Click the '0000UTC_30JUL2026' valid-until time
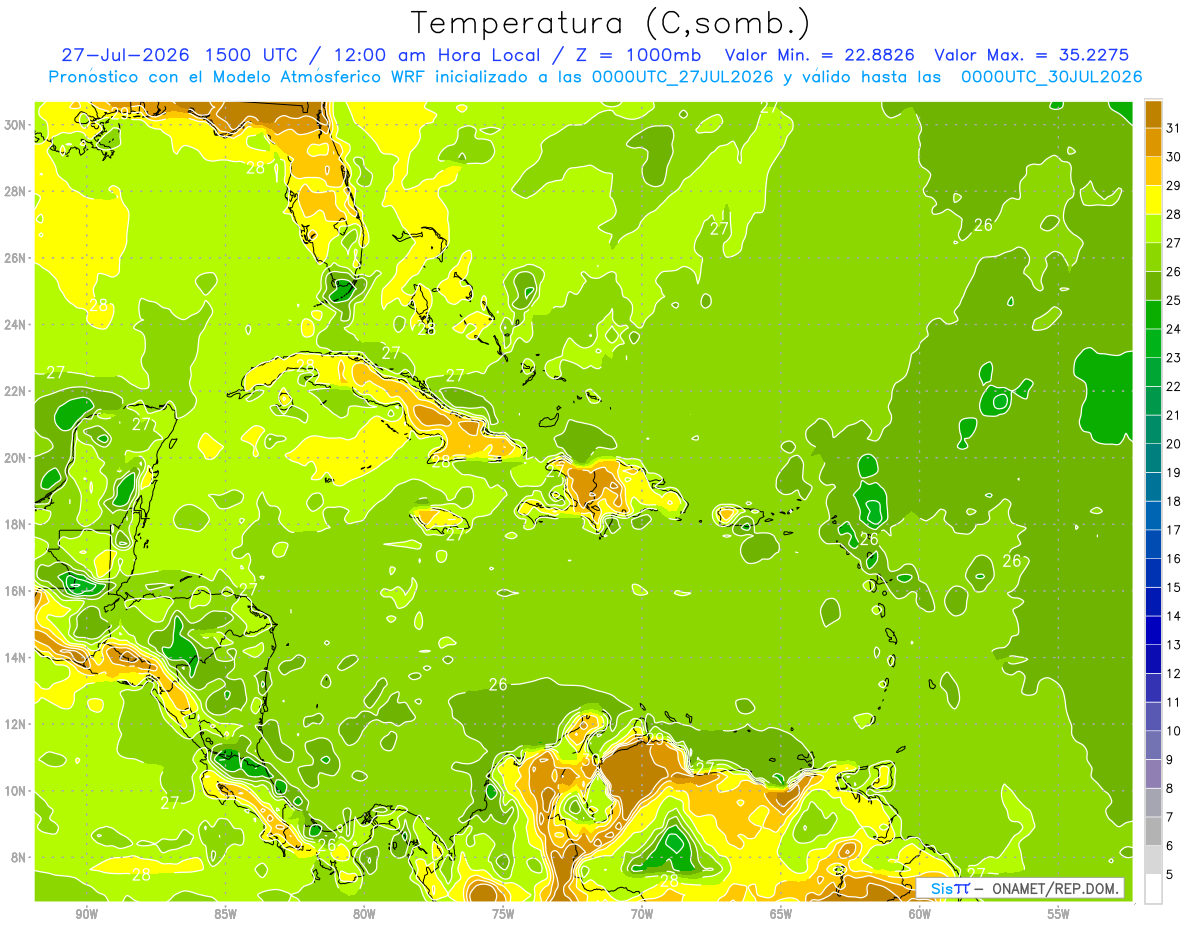 pyautogui.click(x=1051, y=76)
